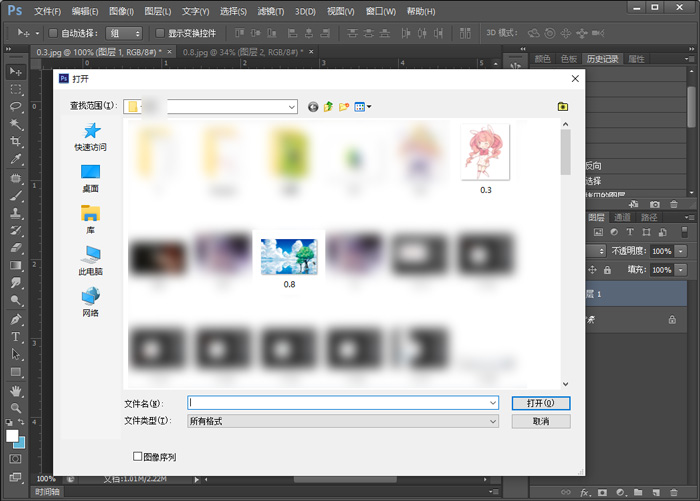Viewport: 700px width, 501px height.
Task: Expand the 文件名 combo box arrow
Action: click(493, 403)
